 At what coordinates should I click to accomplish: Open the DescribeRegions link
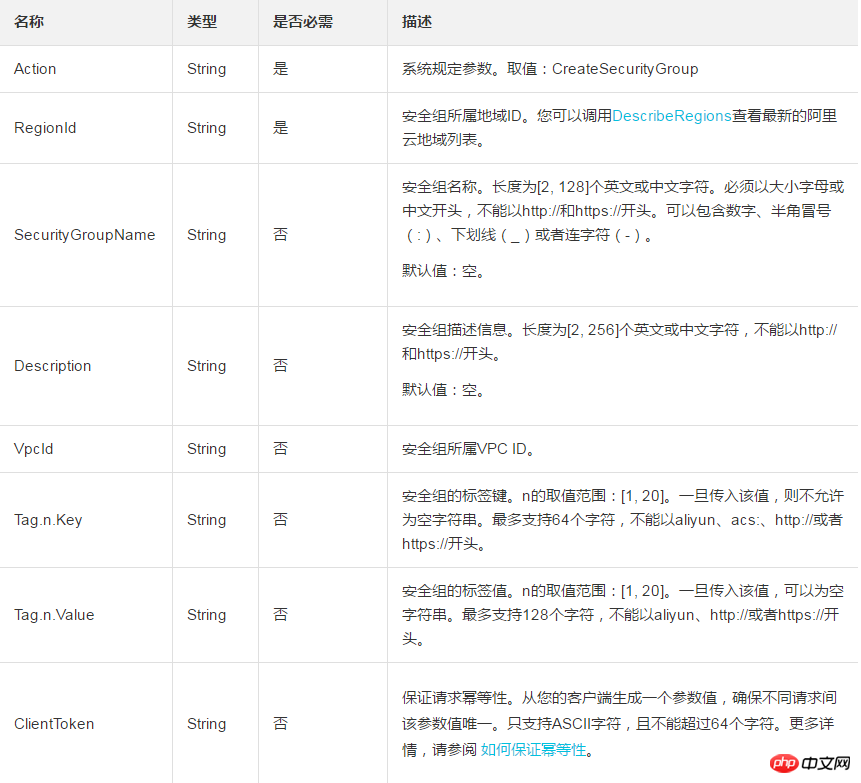pos(671,116)
